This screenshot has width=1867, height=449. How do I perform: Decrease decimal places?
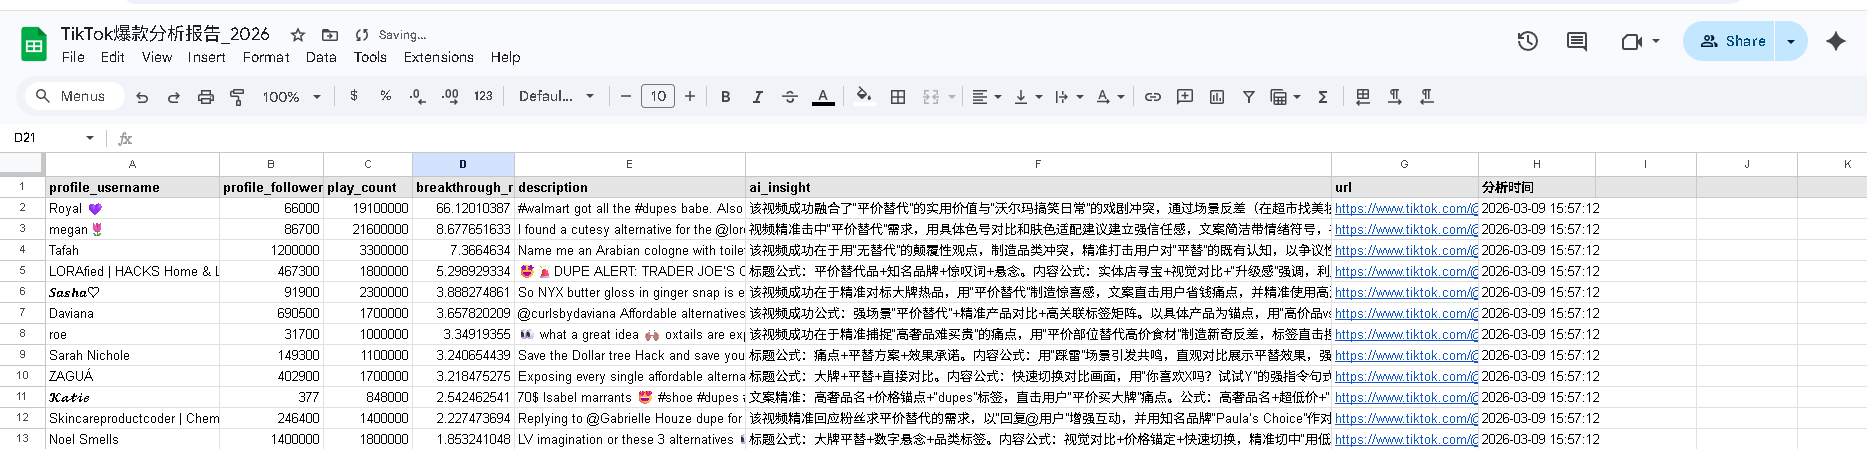coord(417,96)
